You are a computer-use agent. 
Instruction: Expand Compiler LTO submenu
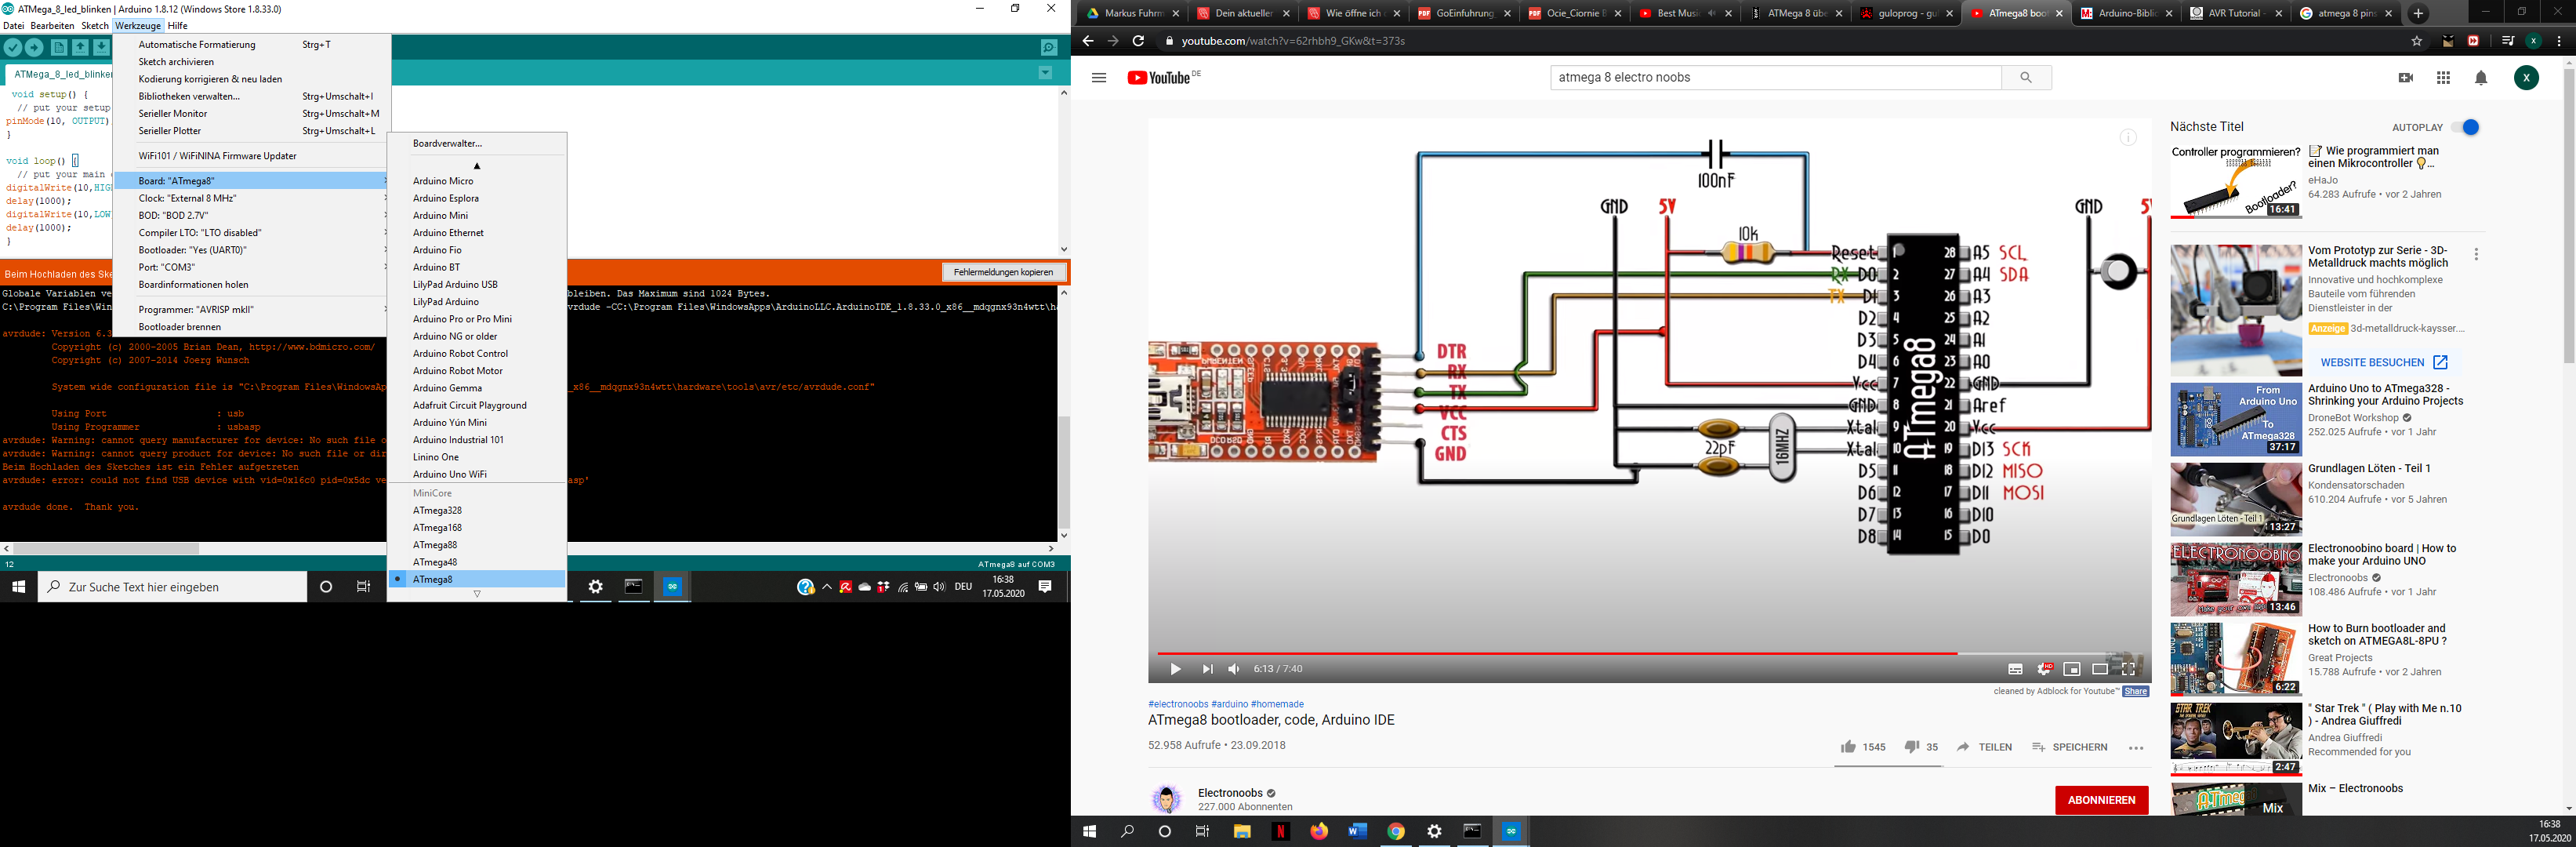pos(252,233)
